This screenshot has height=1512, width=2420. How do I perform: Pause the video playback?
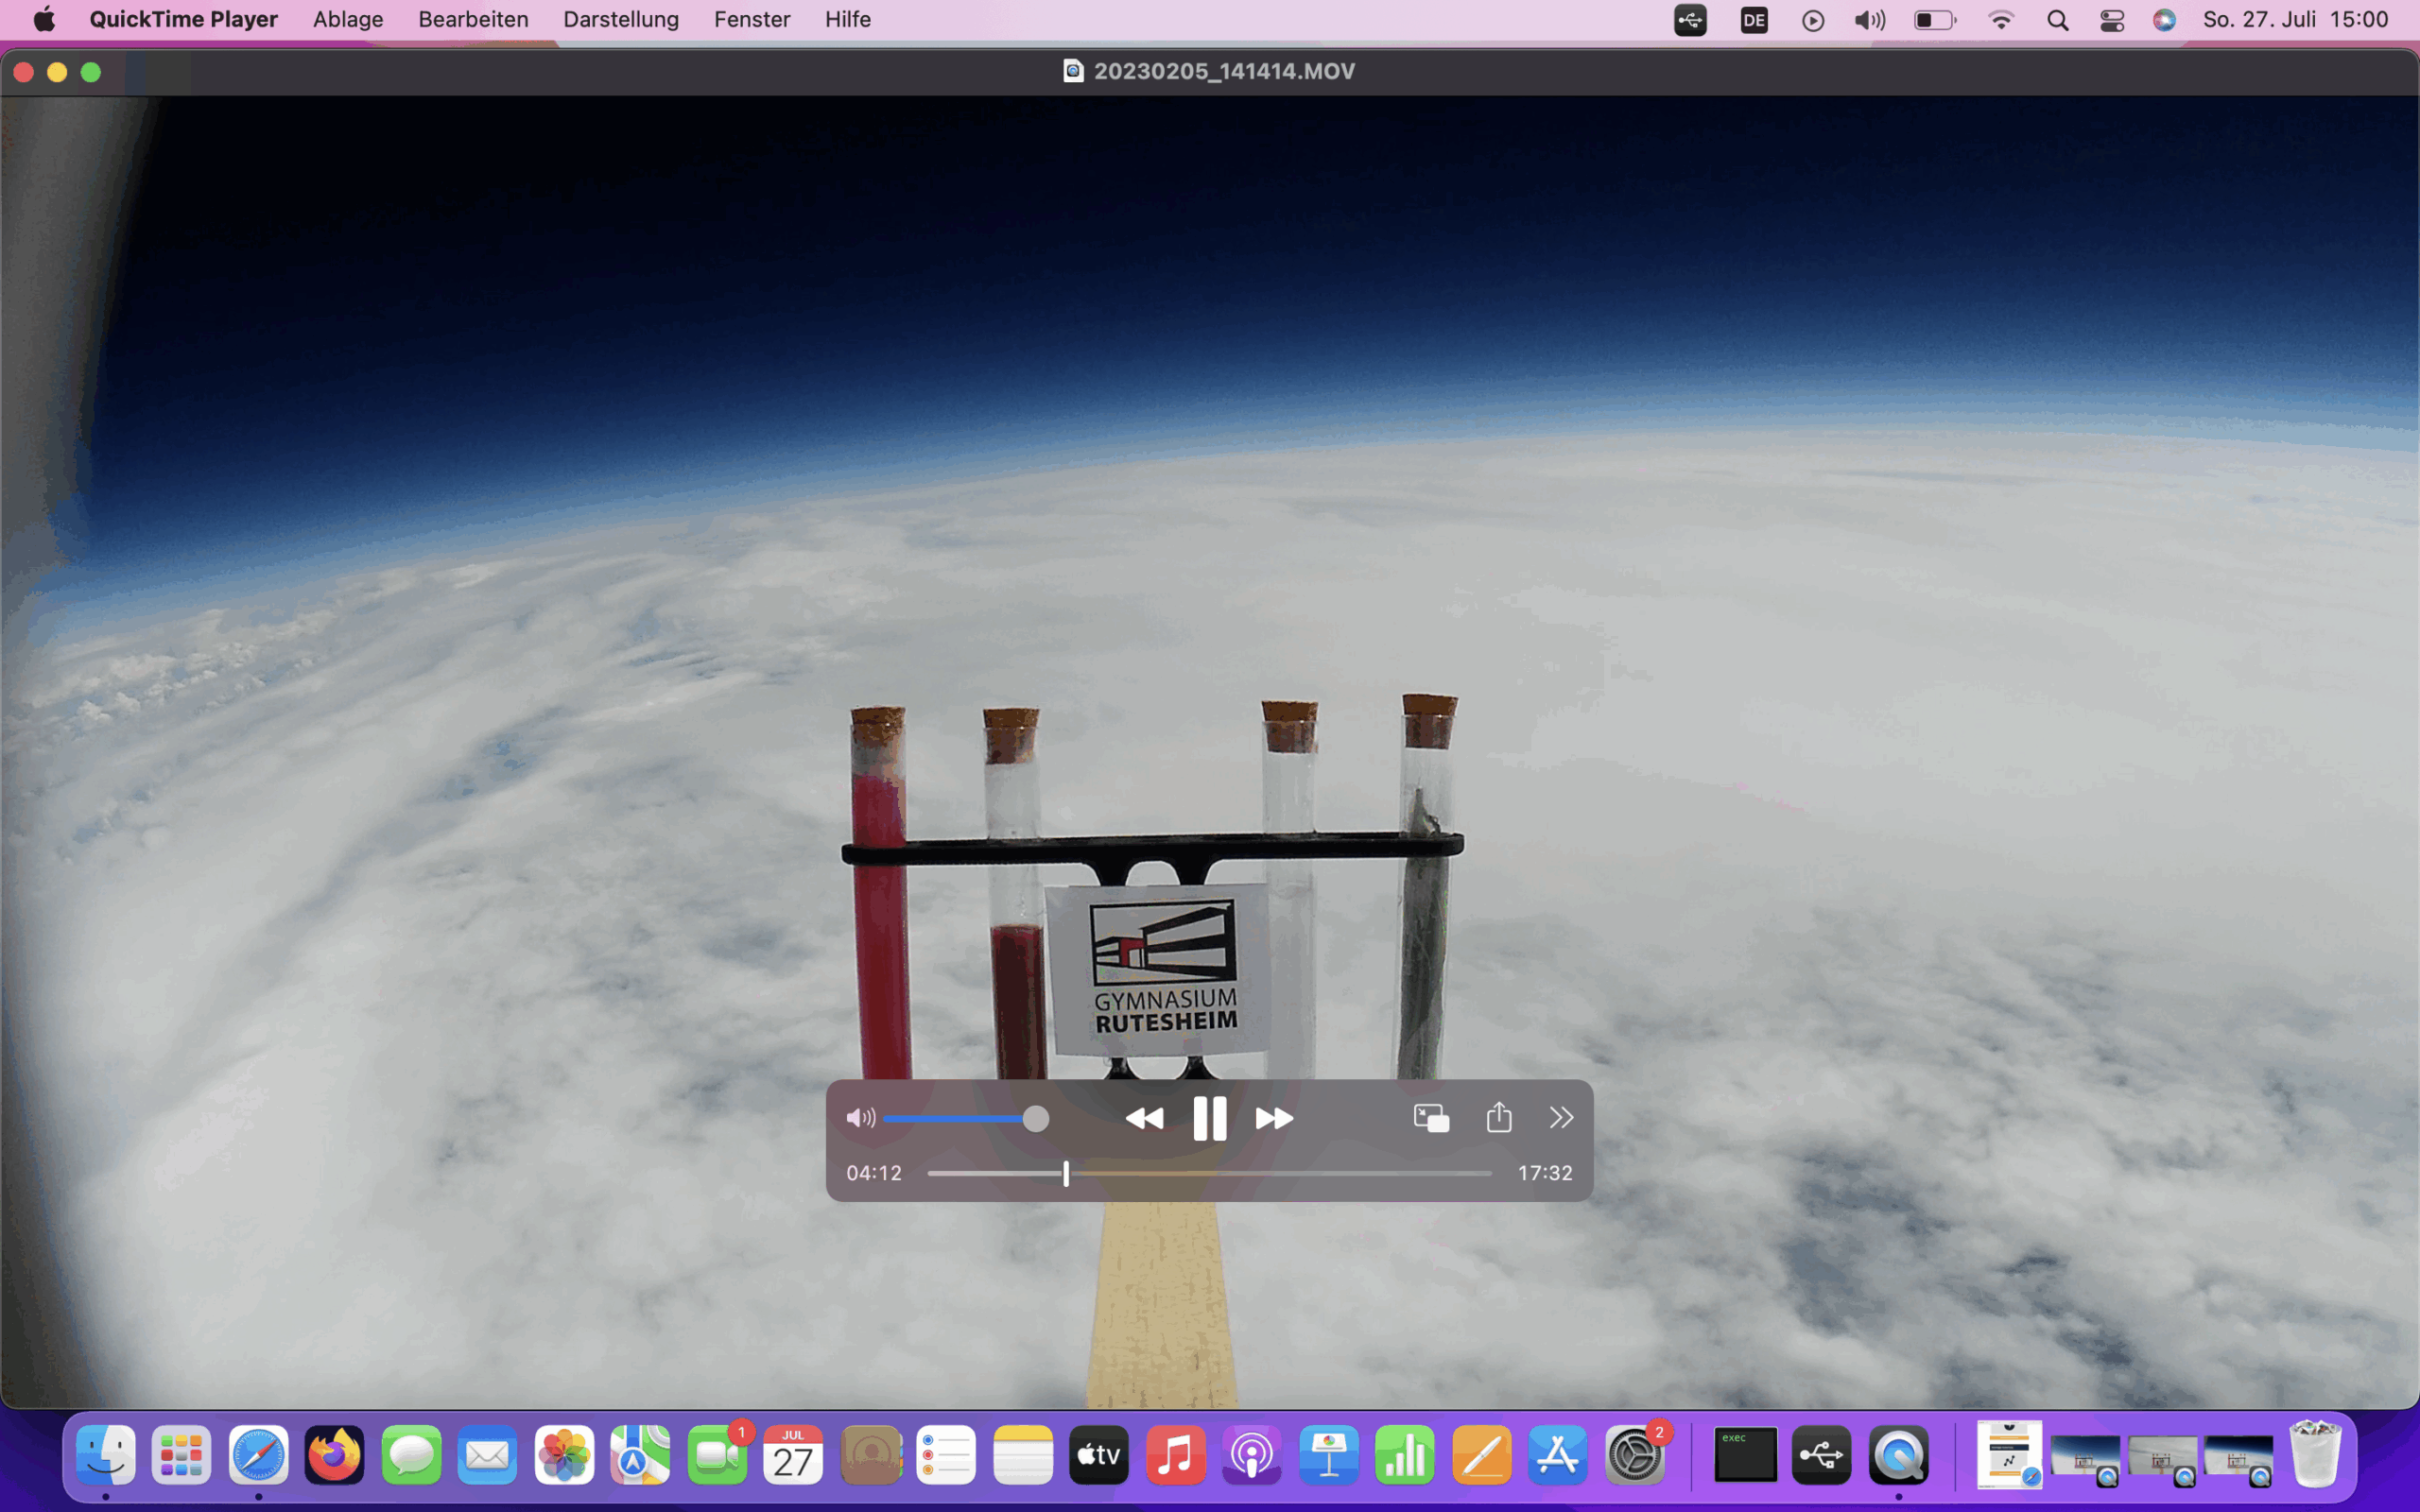pos(1209,1118)
